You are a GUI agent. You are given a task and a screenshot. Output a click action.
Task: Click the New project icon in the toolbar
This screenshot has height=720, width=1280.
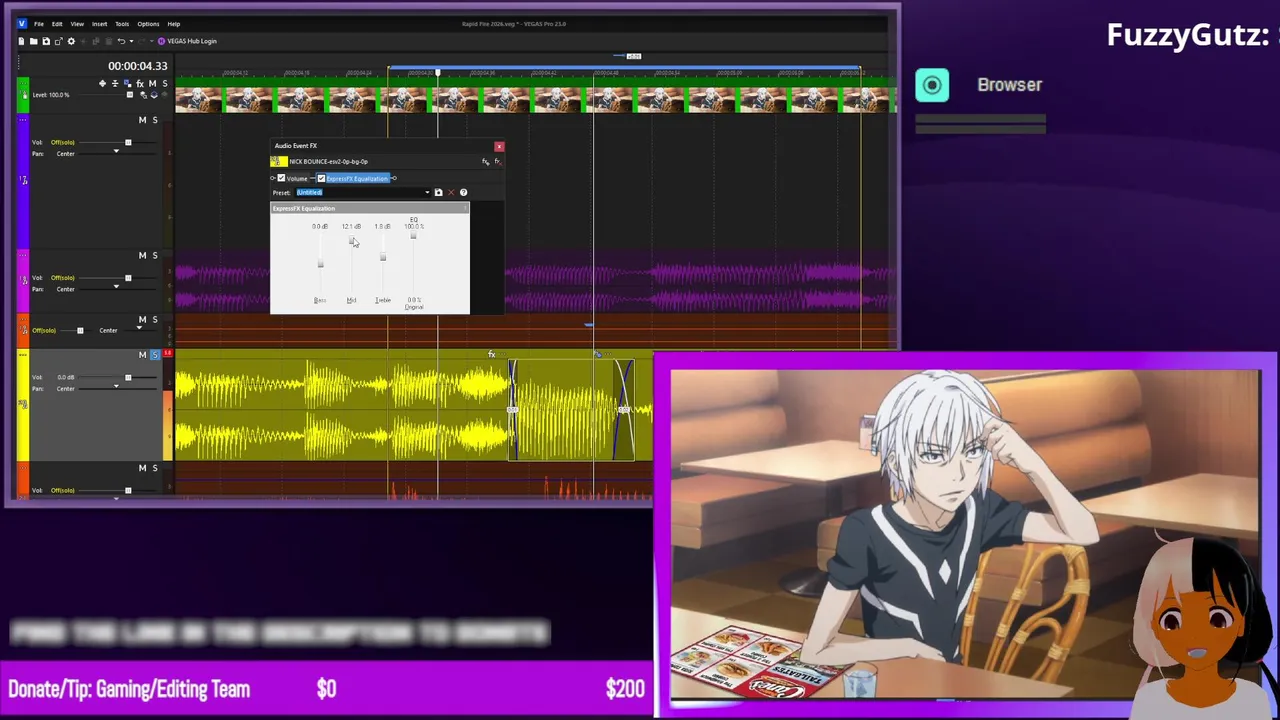pos(21,41)
